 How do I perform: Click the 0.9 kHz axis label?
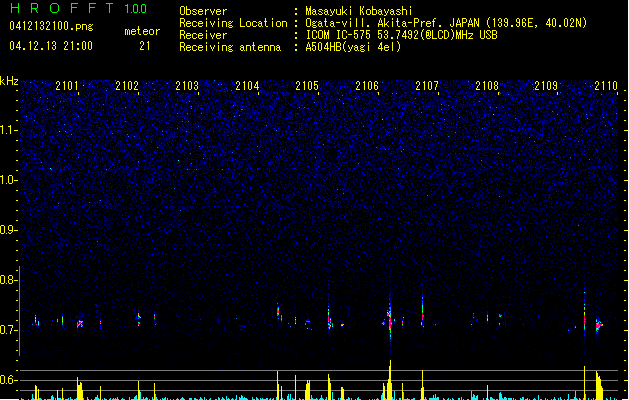(8, 230)
